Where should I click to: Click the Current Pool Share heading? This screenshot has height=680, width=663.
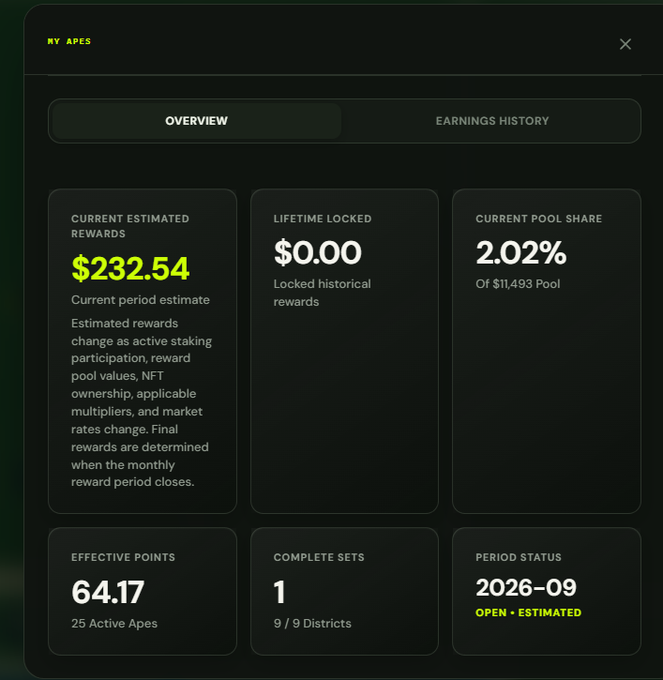(539, 219)
